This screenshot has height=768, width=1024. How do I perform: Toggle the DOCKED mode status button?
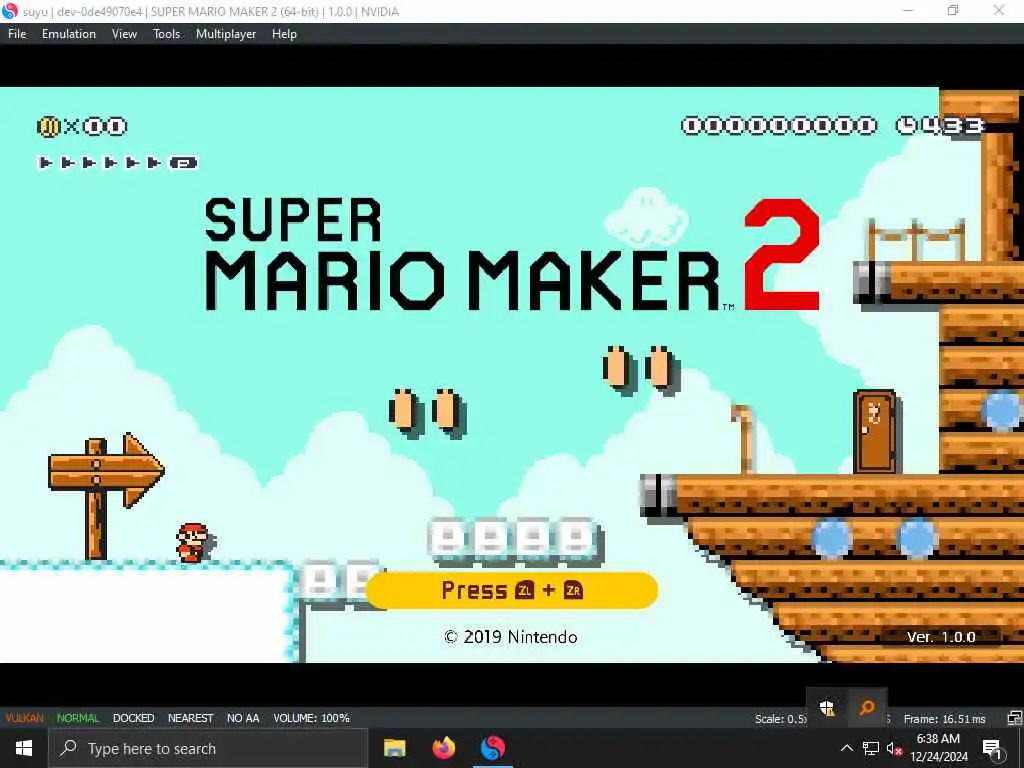(x=133, y=718)
